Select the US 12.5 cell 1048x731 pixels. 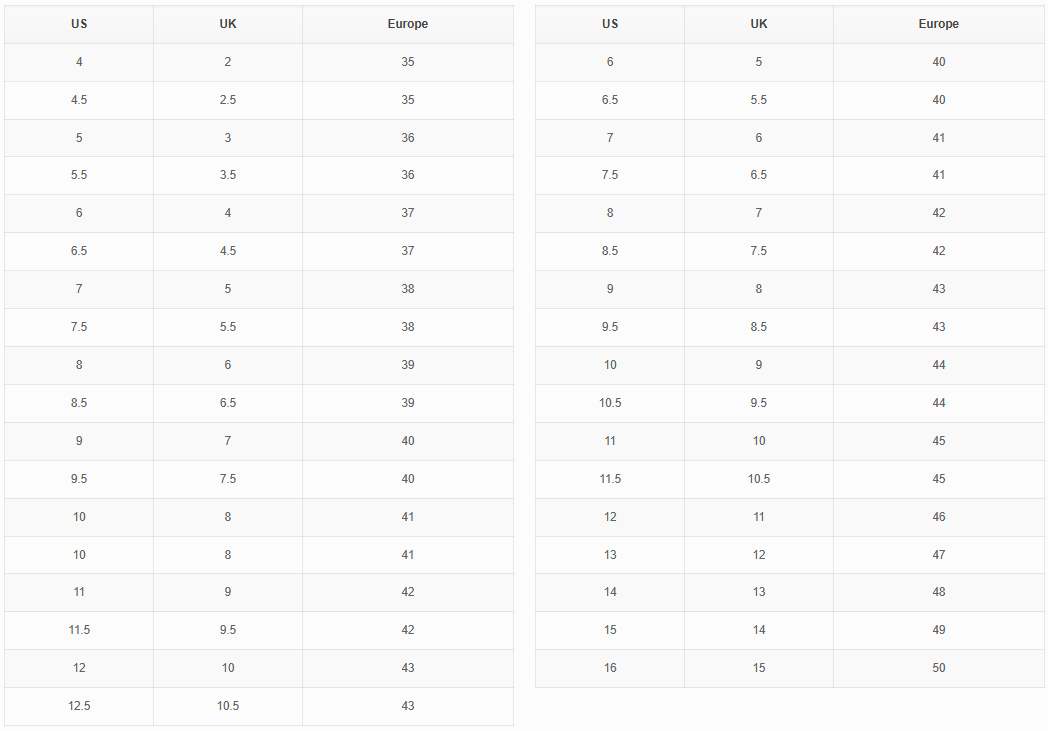(79, 706)
